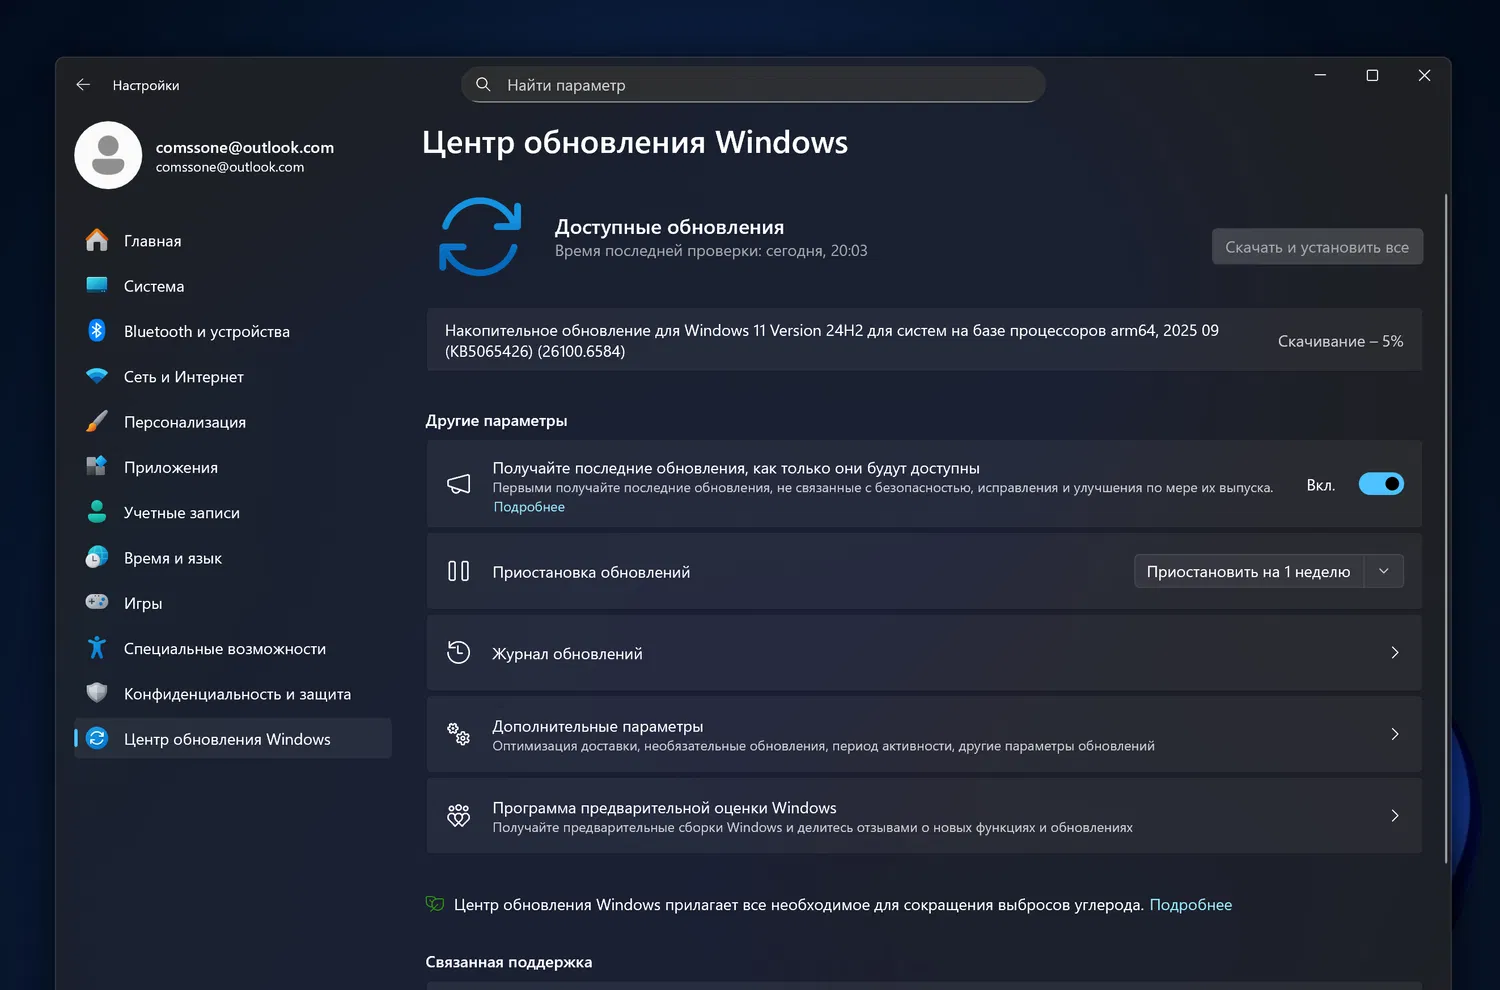Click the Приложения apps icon
Viewport: 1500px width, 990px height.
coord(97,467)
